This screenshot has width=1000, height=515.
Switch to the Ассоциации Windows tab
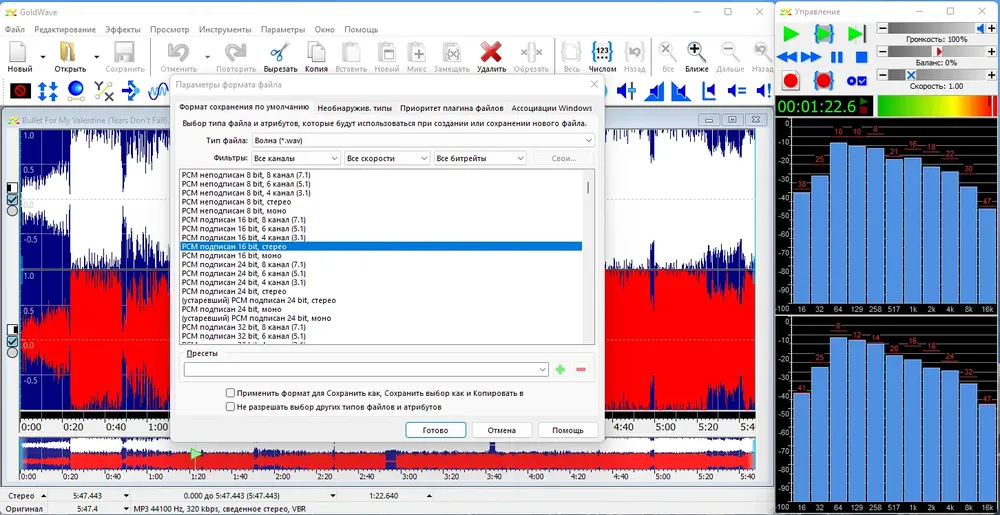(x=552, y=108)
